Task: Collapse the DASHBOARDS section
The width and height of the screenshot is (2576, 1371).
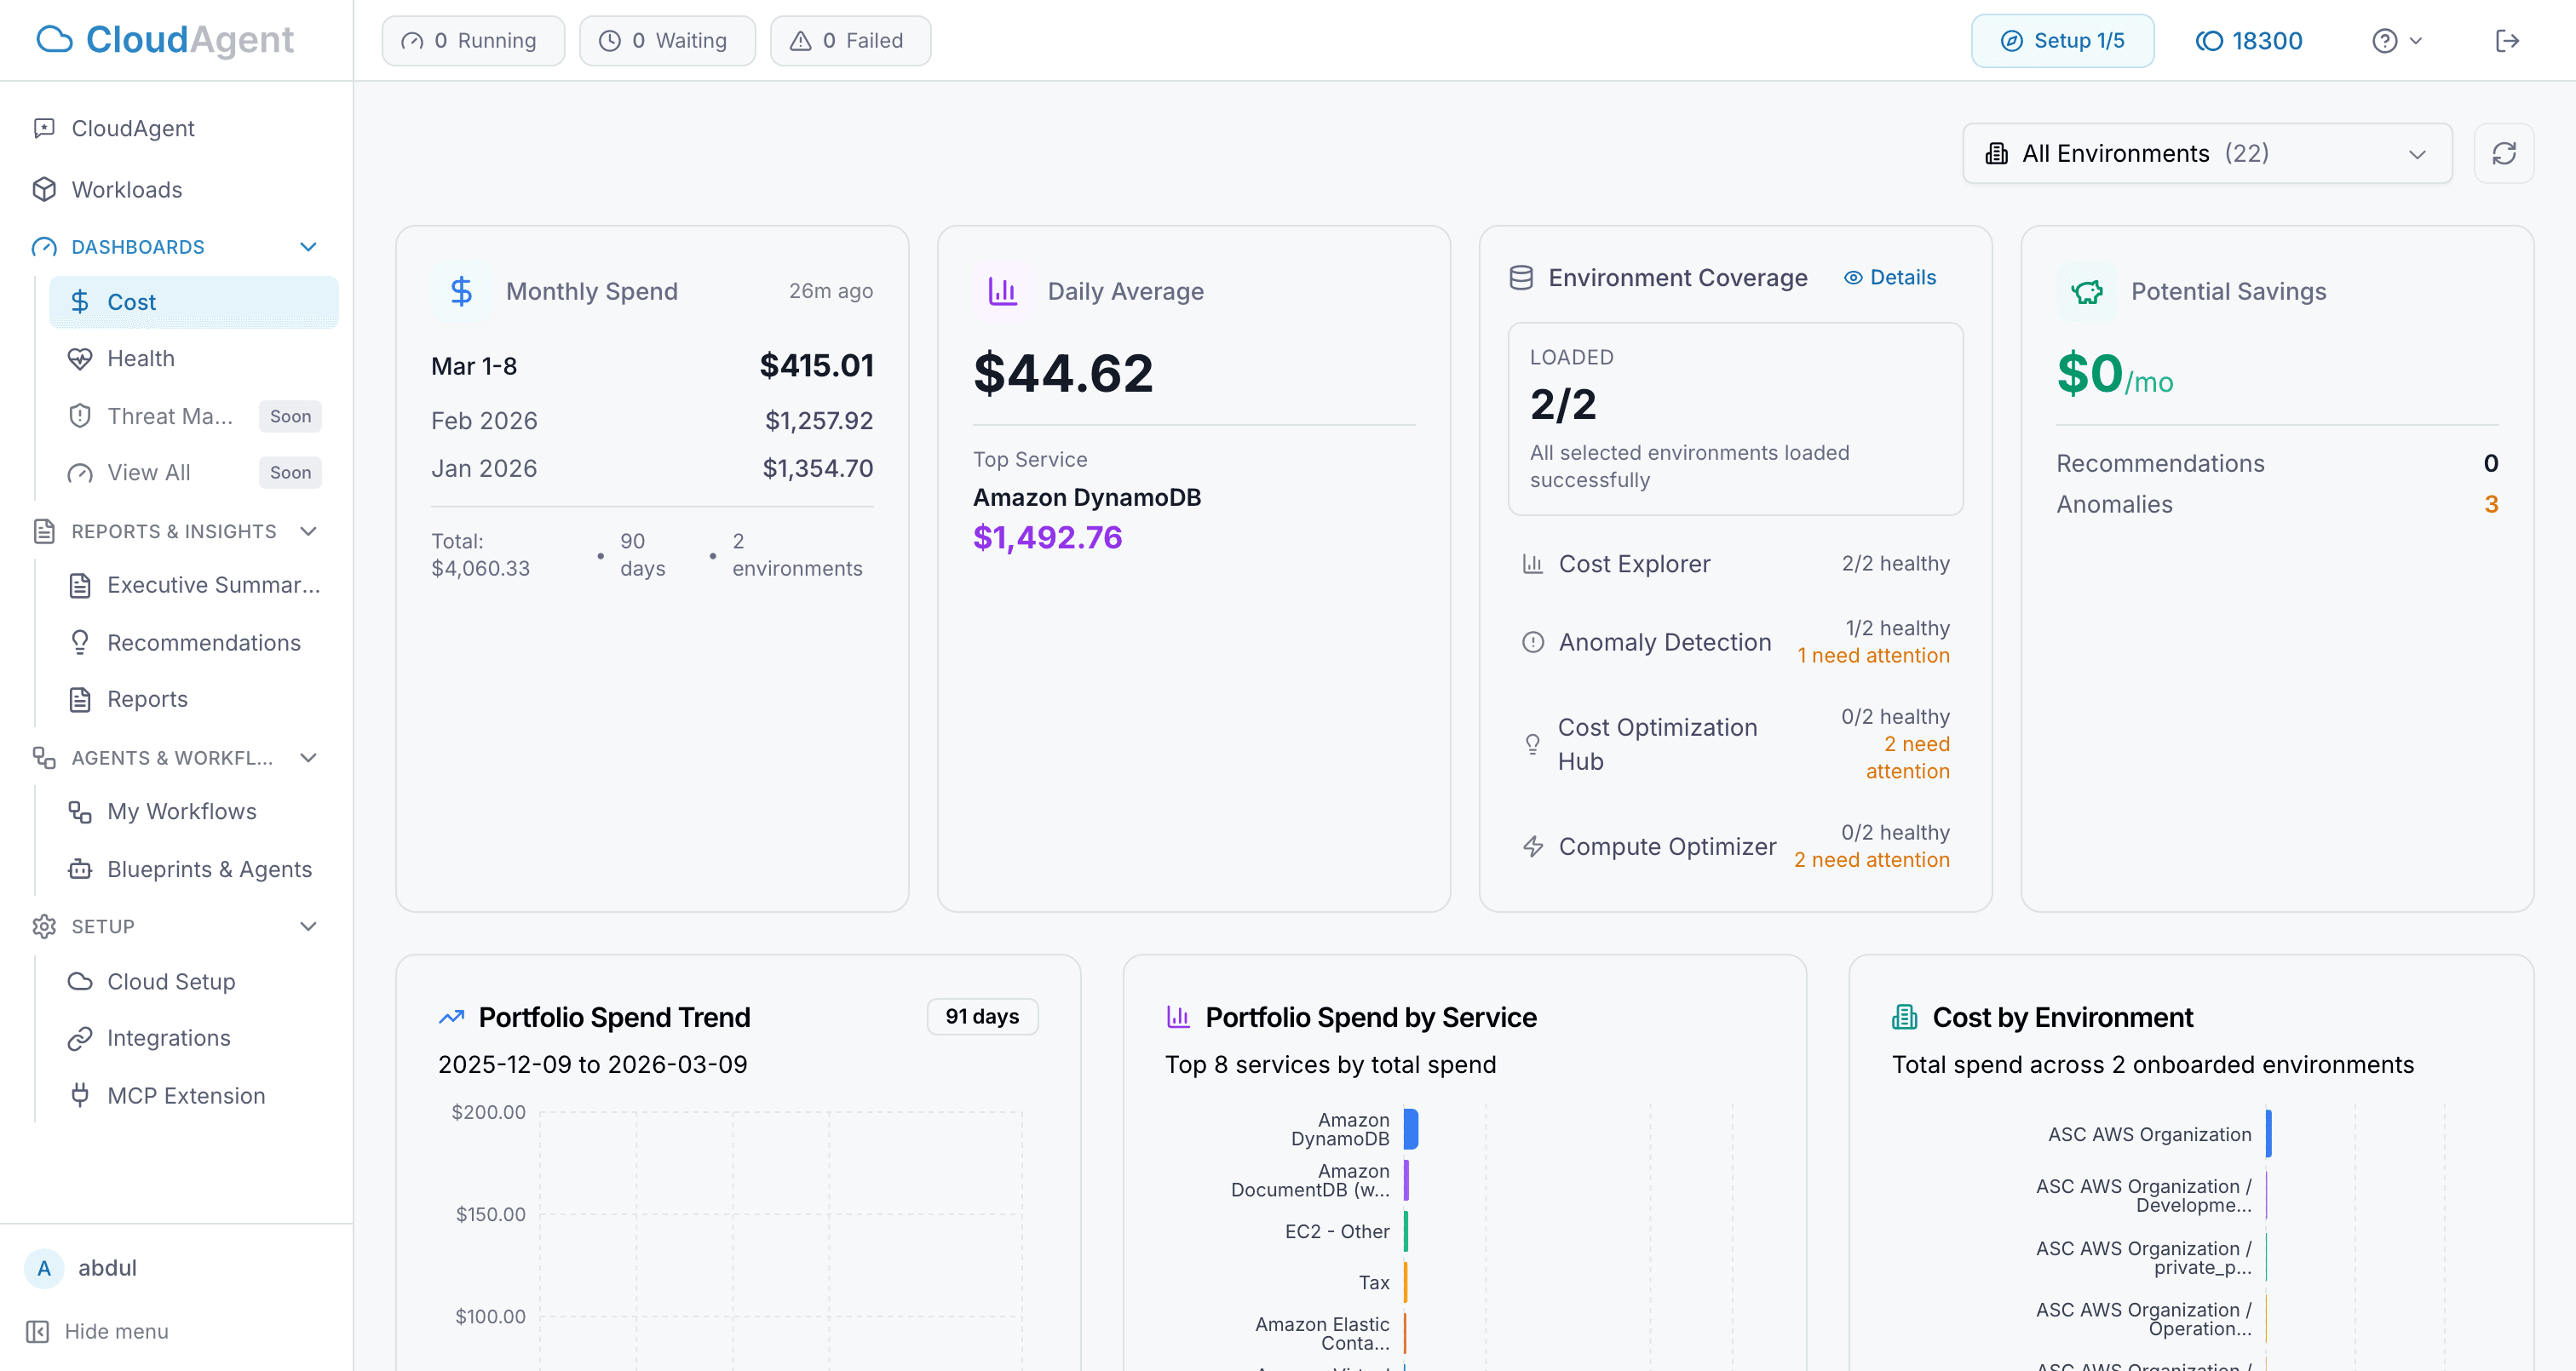Action: click(x=308, y=246)
